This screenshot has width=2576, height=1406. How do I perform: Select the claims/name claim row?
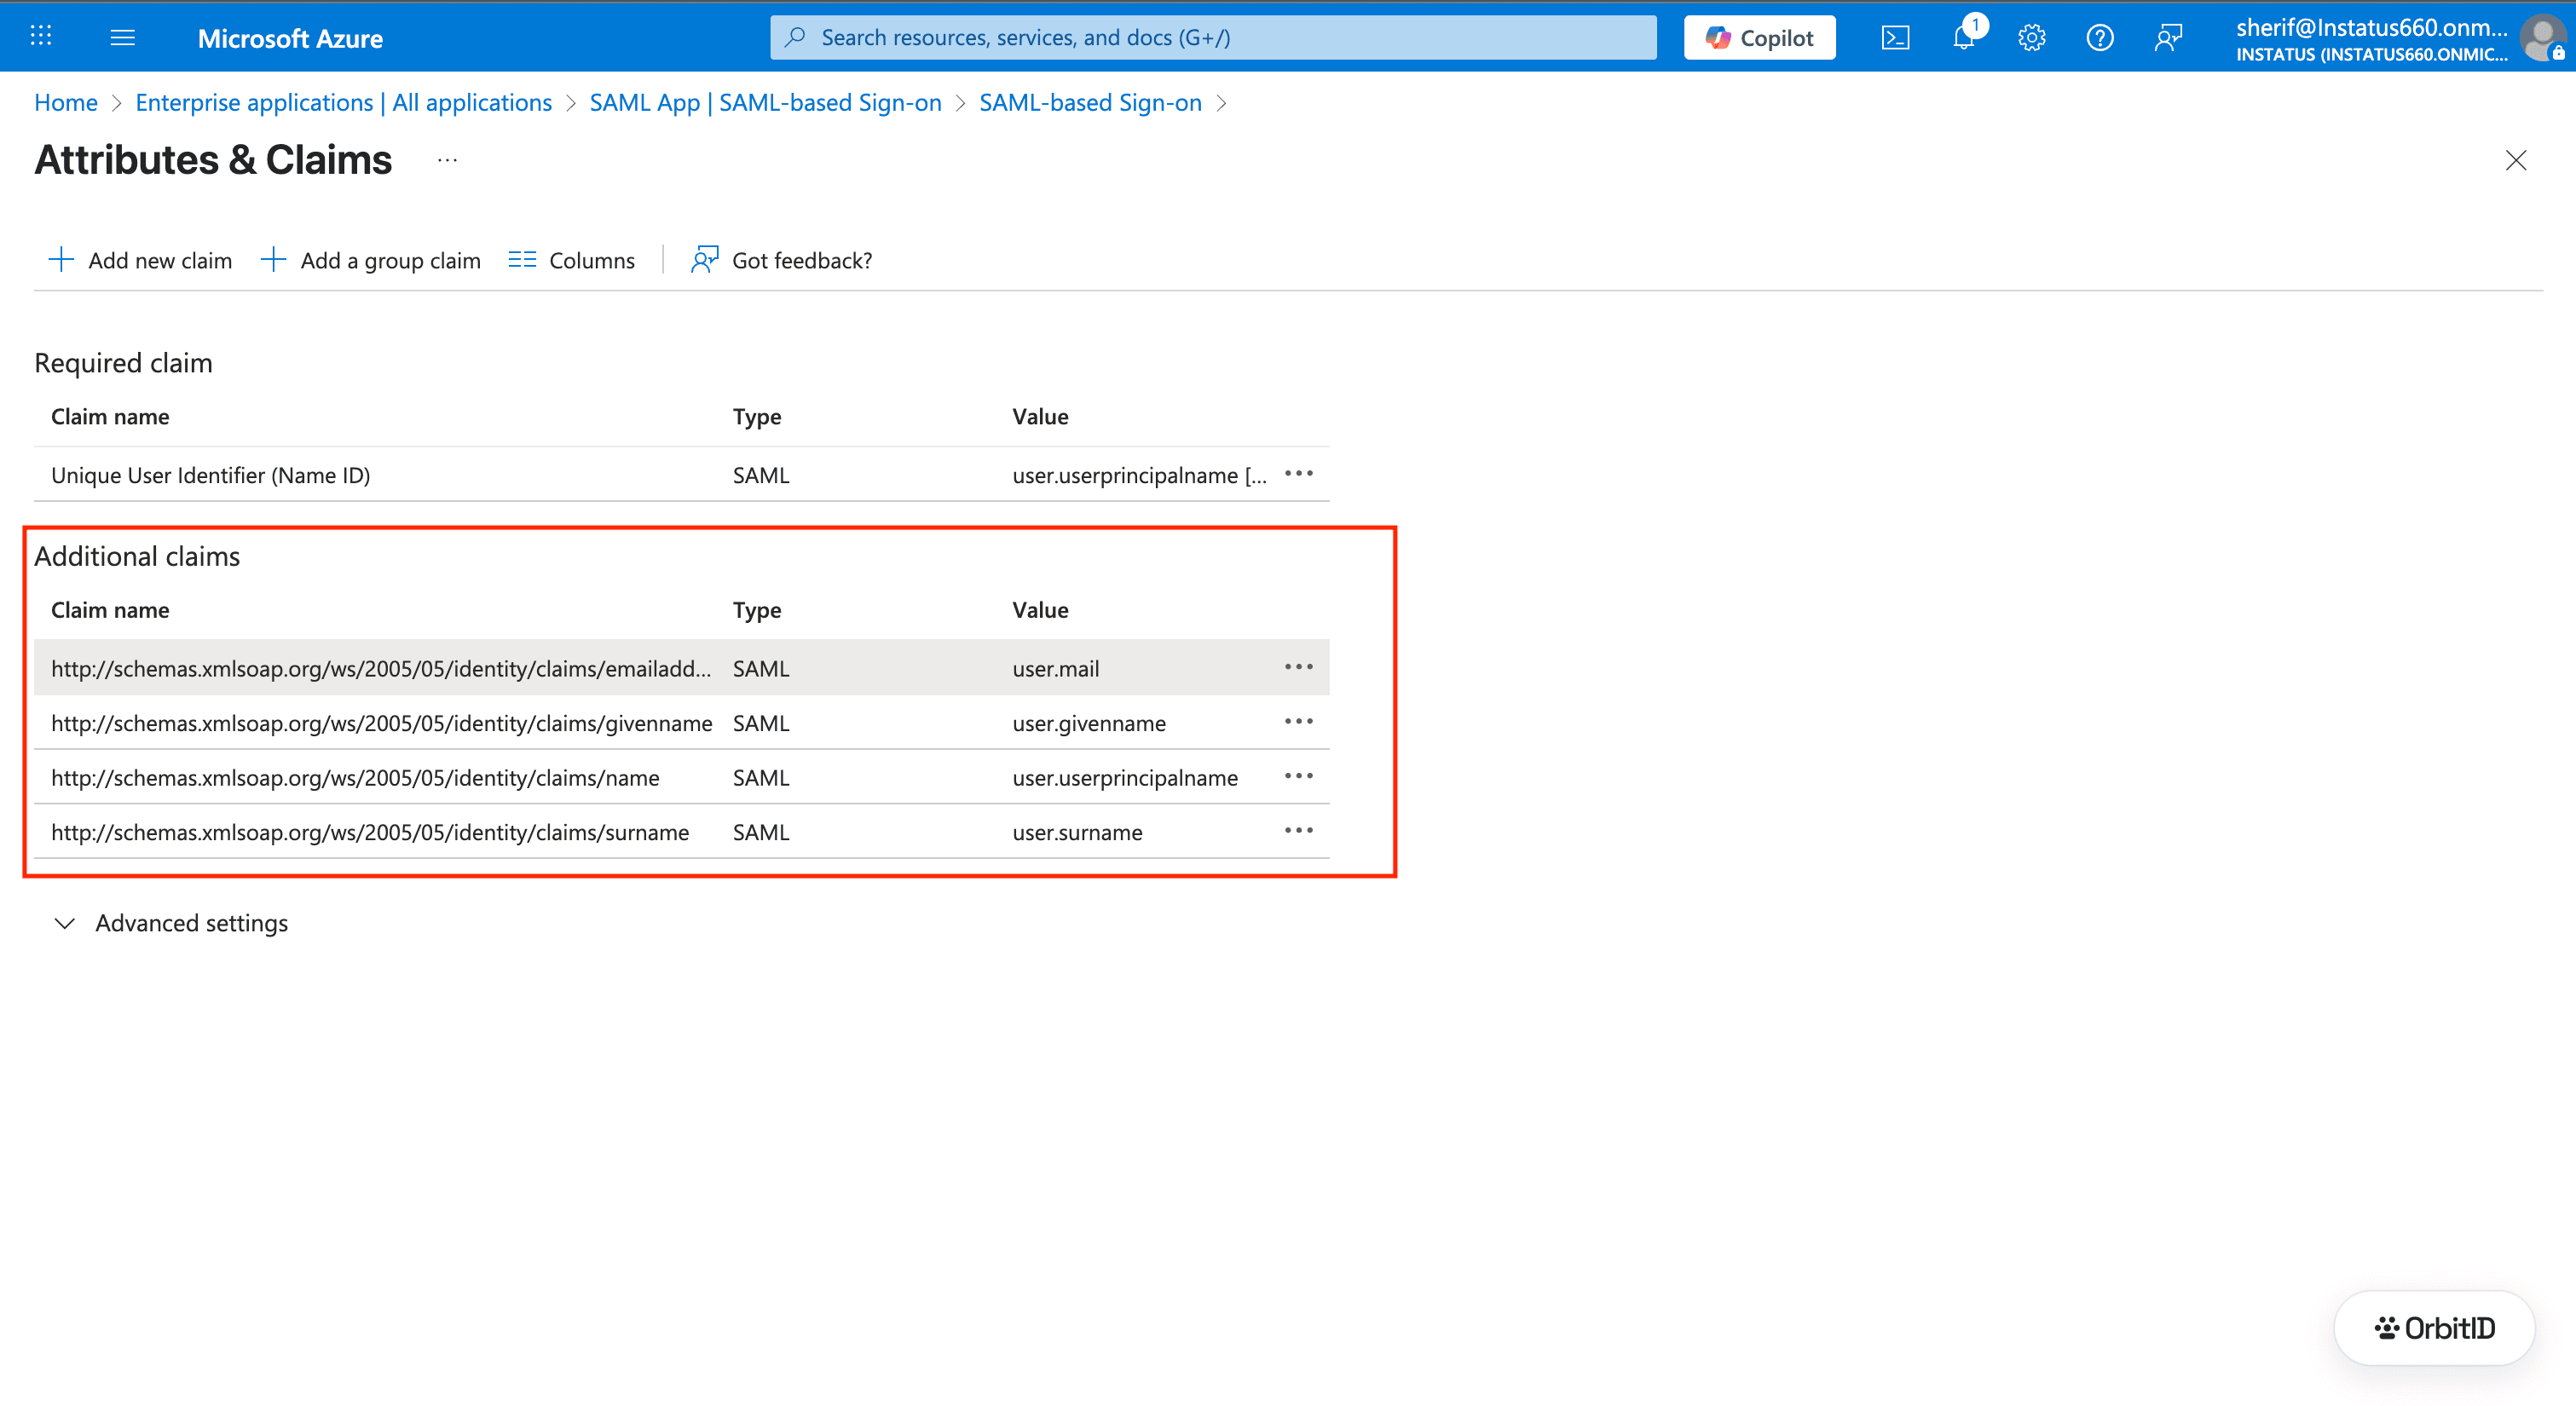click(681, 777)
